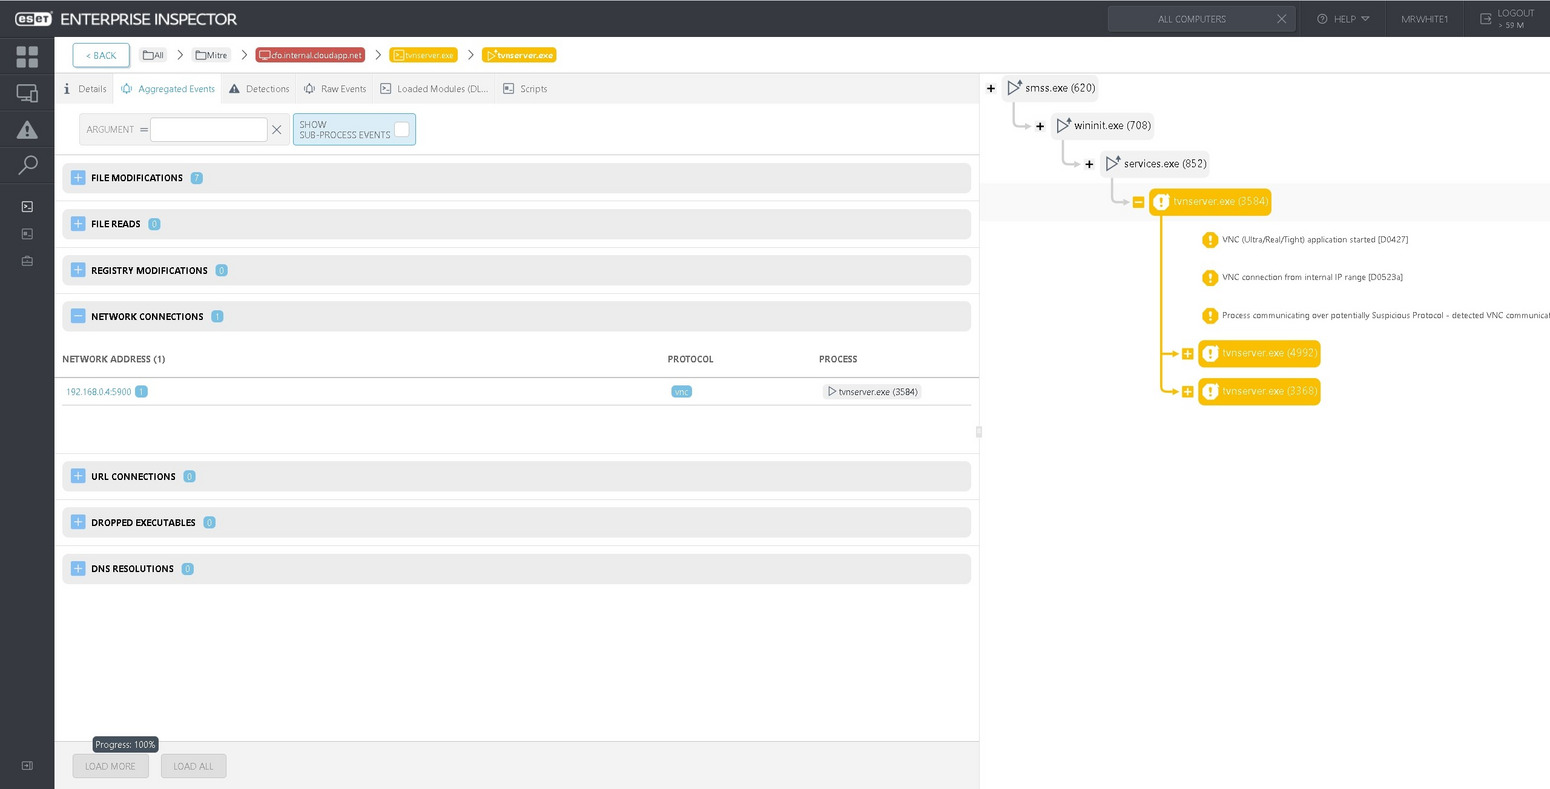This screenshot has width=1550, height=789.
Task: Click warning icon for VNC application started detection
Action: (1210, 240)
